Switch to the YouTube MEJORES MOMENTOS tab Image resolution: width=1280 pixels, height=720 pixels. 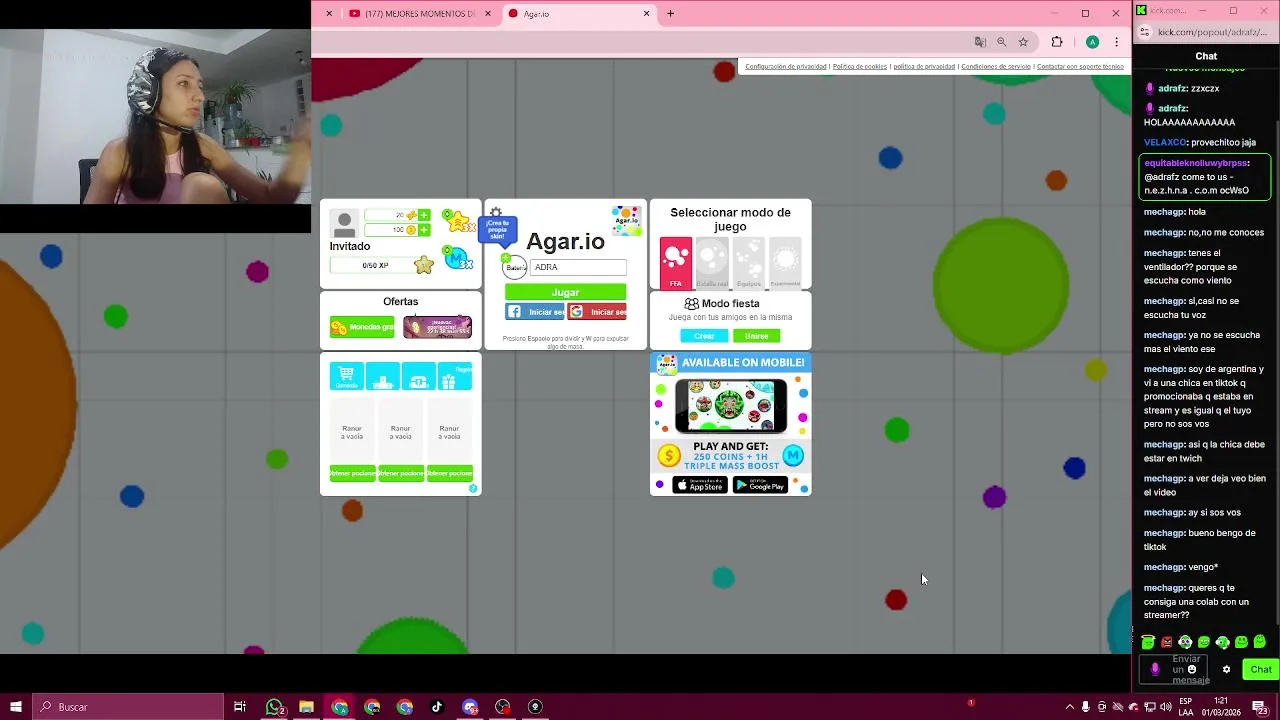(x=420, y=14)
